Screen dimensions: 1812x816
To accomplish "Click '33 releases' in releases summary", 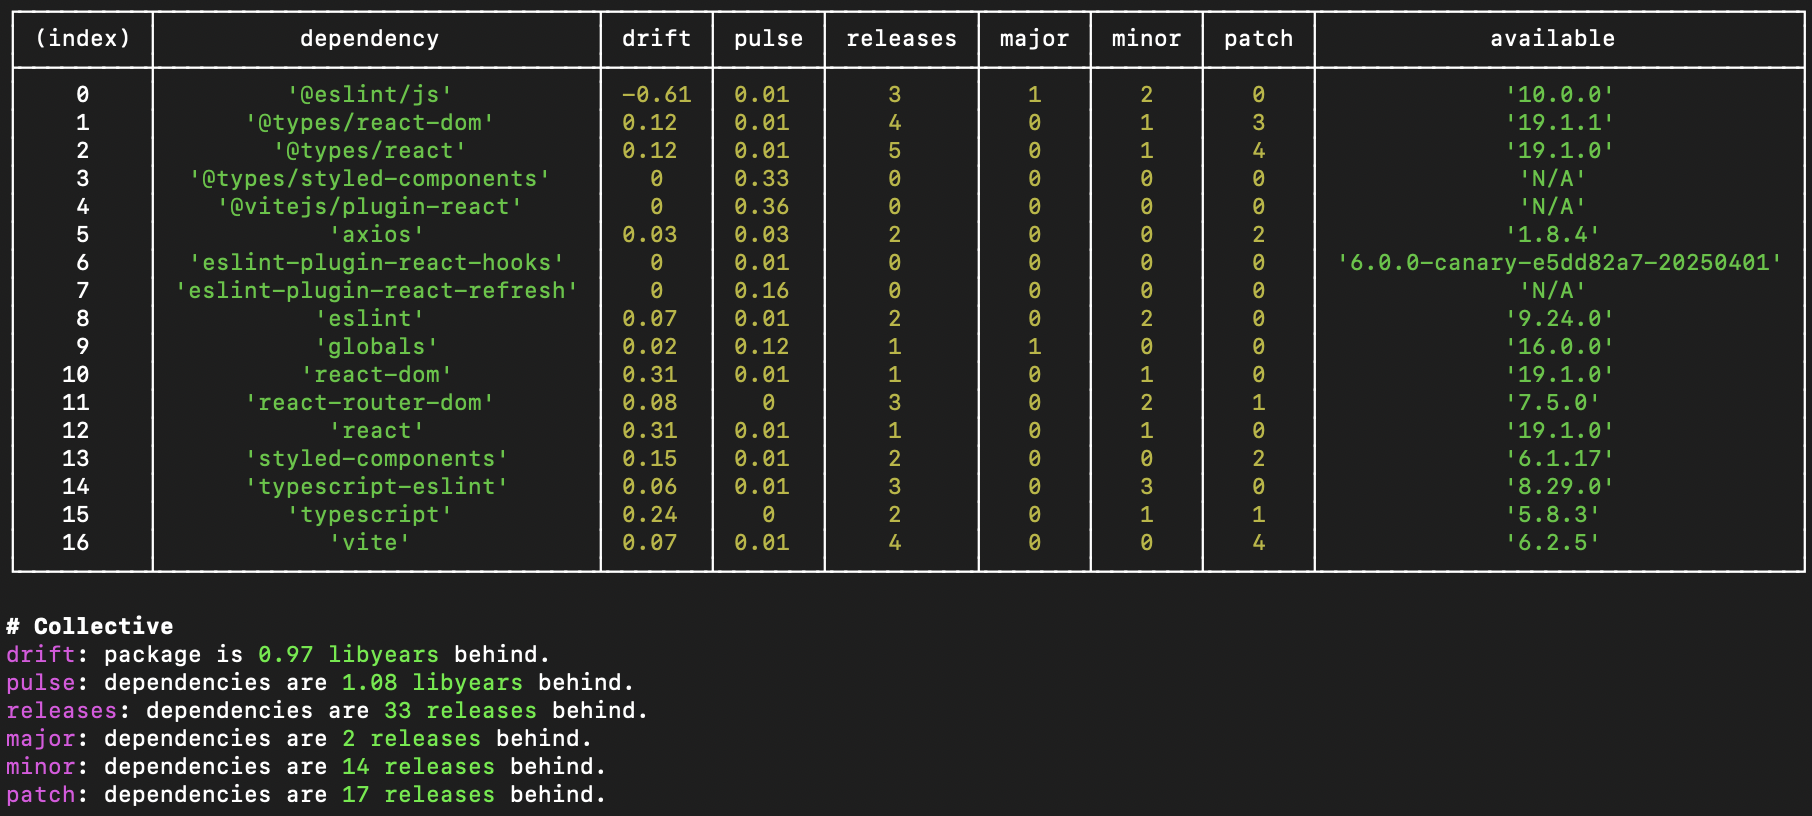I will (x=460, y=711).
